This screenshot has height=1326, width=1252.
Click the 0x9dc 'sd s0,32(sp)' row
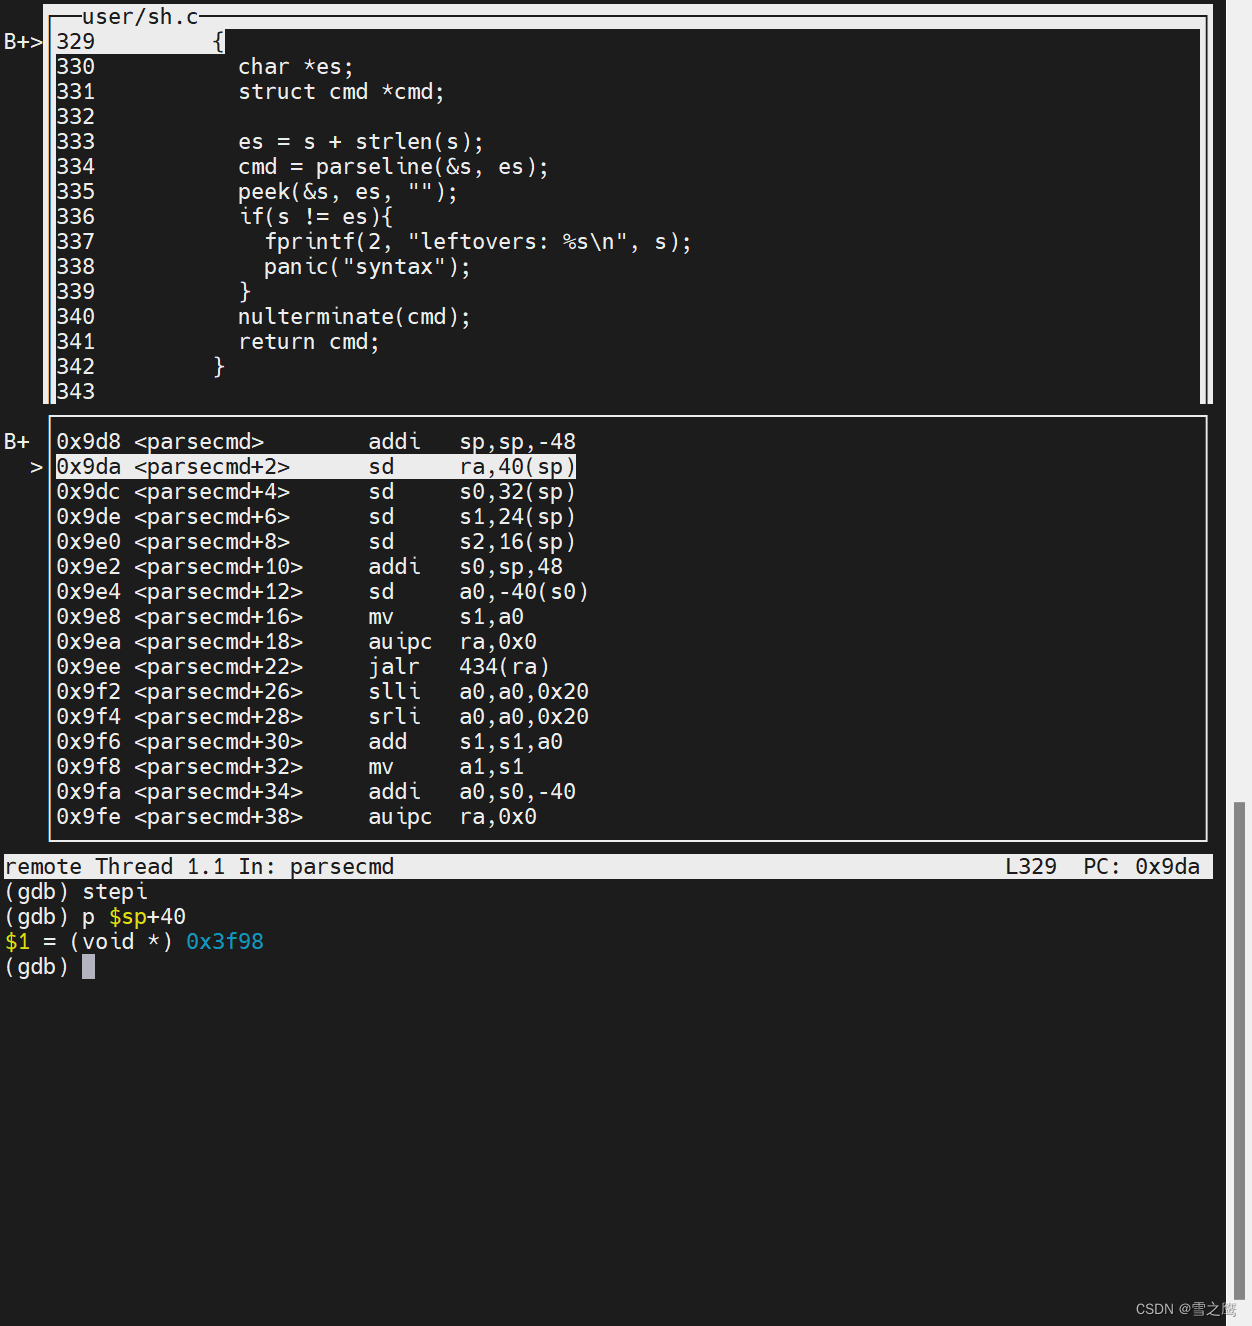[316, 492]
